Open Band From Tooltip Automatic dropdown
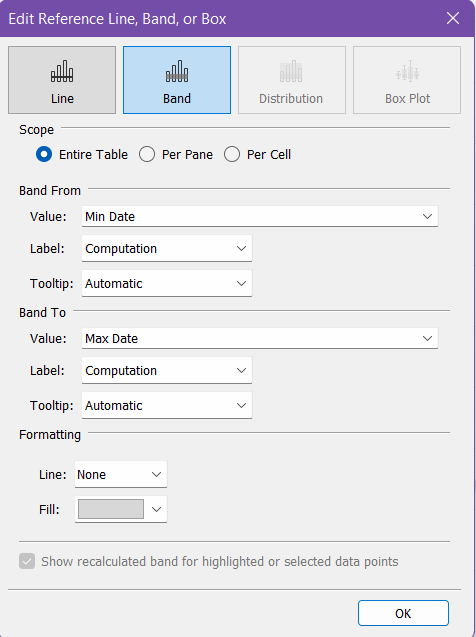Screen dimensions: 476x637 point(167,283)
